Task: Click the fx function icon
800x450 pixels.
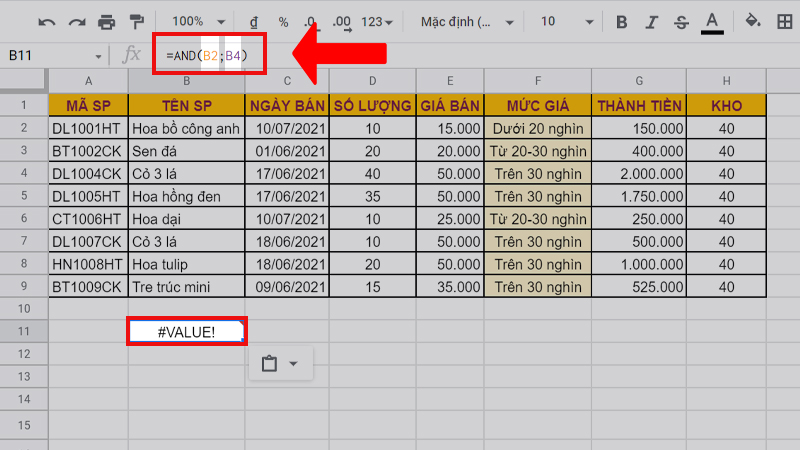Action: click(131, 54)
